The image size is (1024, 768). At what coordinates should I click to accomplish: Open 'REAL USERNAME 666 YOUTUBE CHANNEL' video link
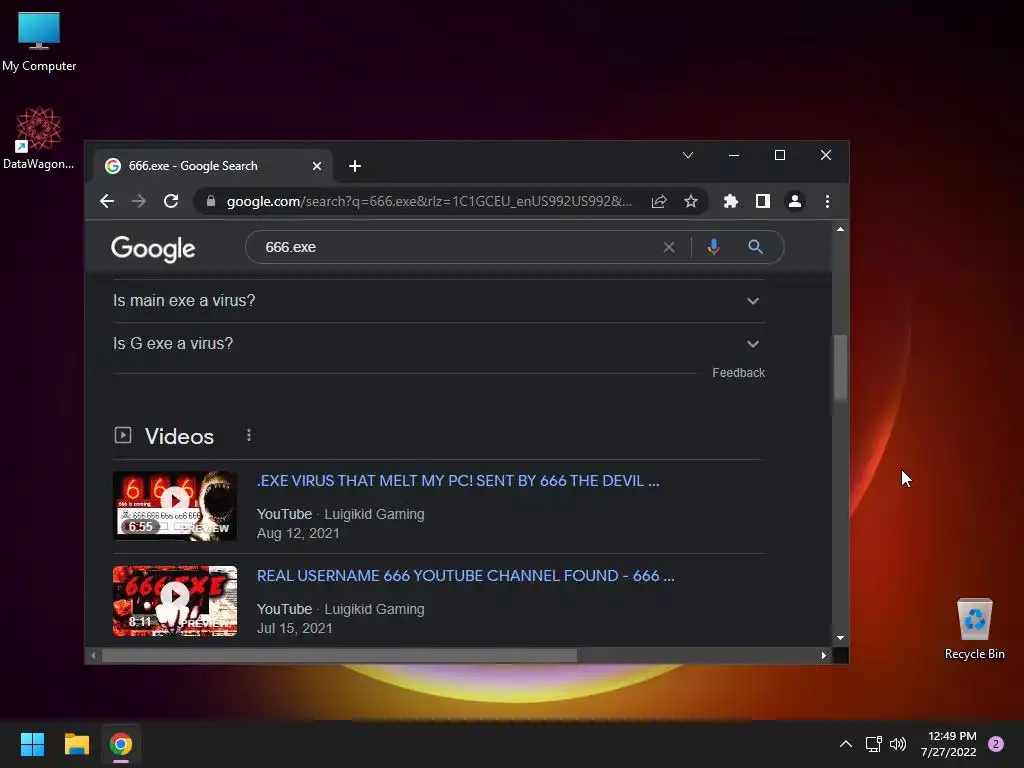coord(466,575)
